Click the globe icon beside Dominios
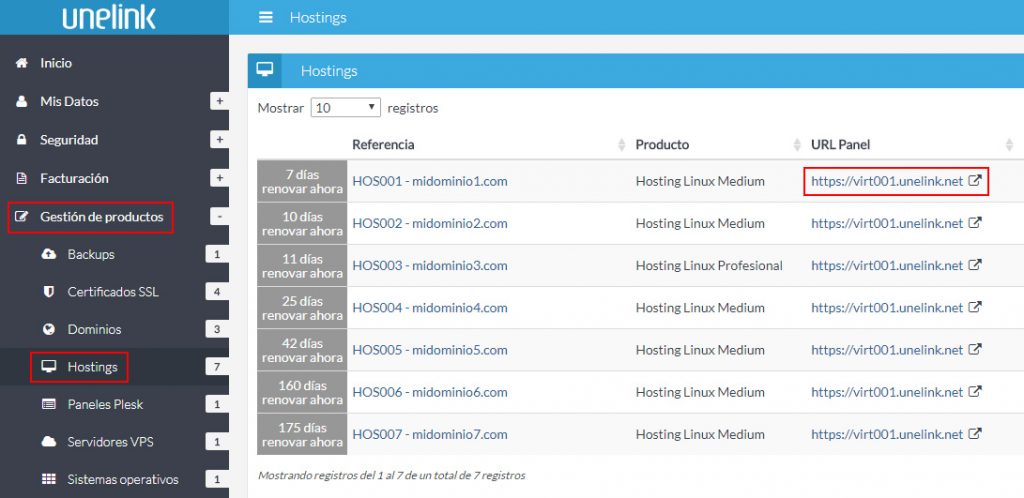1024x498 pixels. point(49,330)
